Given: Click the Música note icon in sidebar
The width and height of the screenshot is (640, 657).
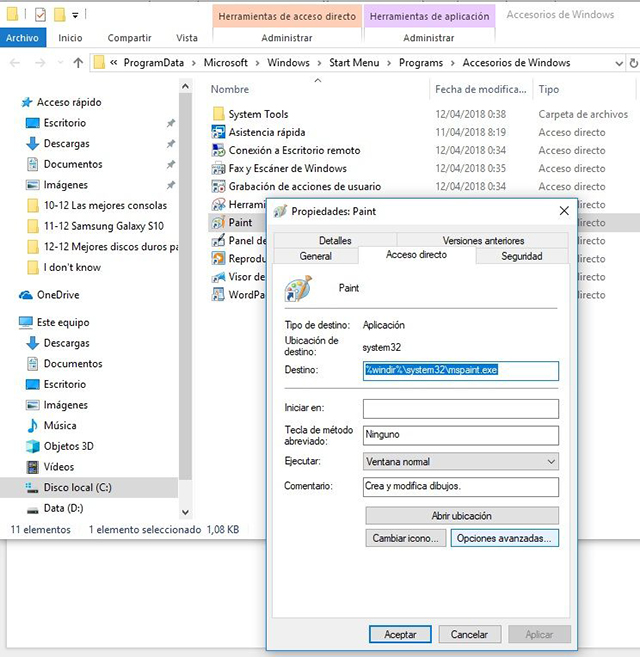Looking at the screenshot, I should [32, 425].
